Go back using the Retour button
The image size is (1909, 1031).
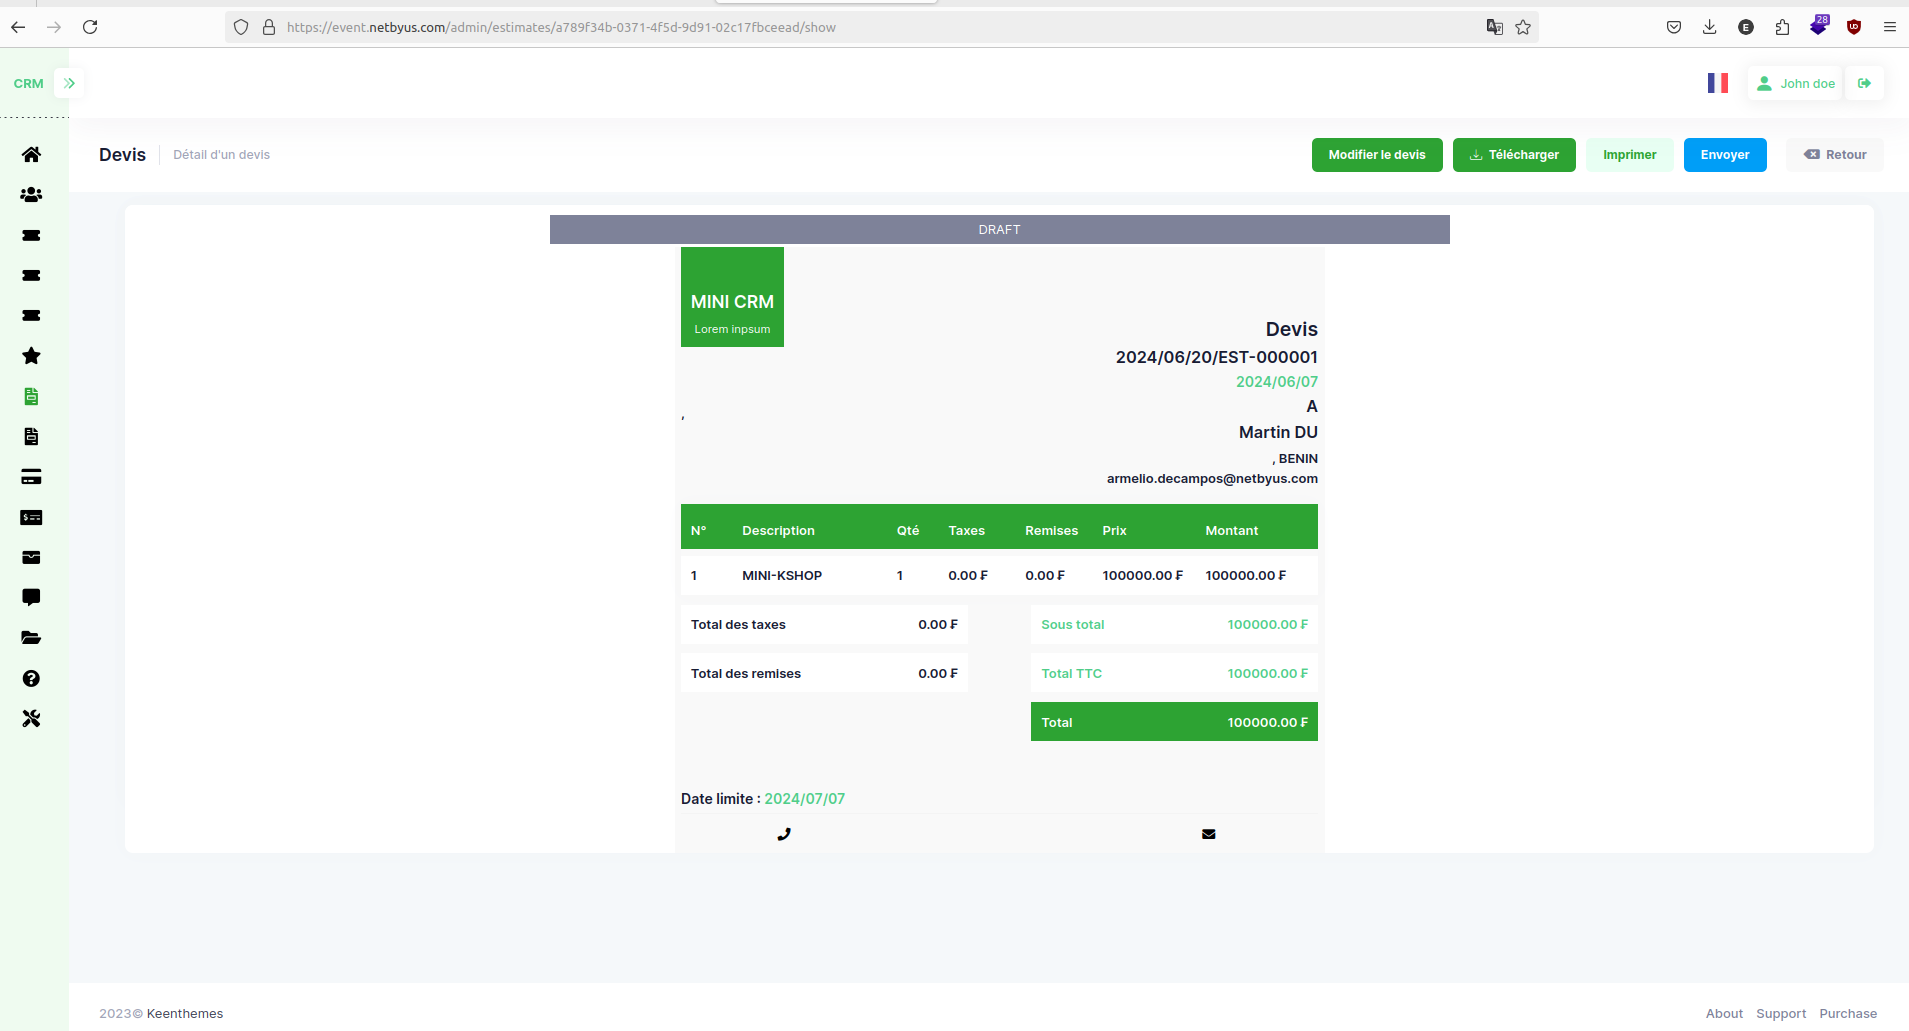(1835, 155)
